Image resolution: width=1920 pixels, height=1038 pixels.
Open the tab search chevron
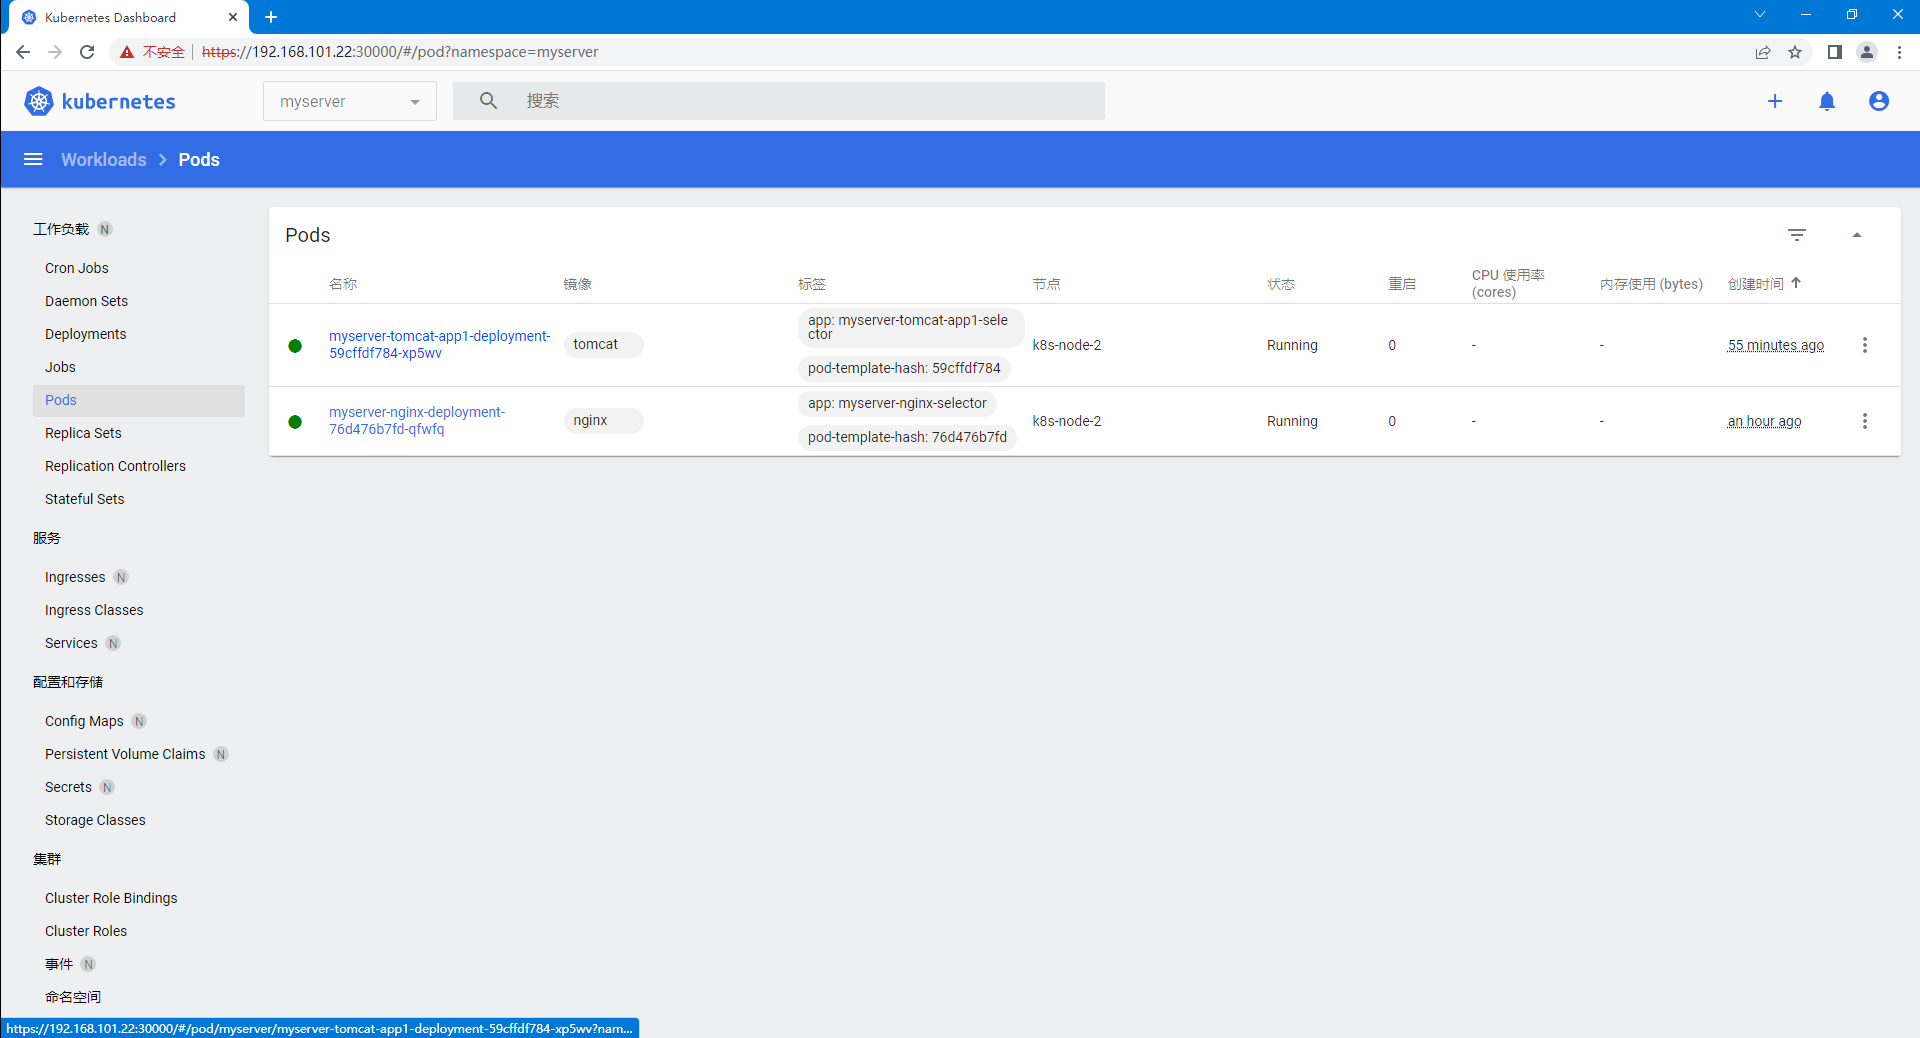click(1760, 15)
